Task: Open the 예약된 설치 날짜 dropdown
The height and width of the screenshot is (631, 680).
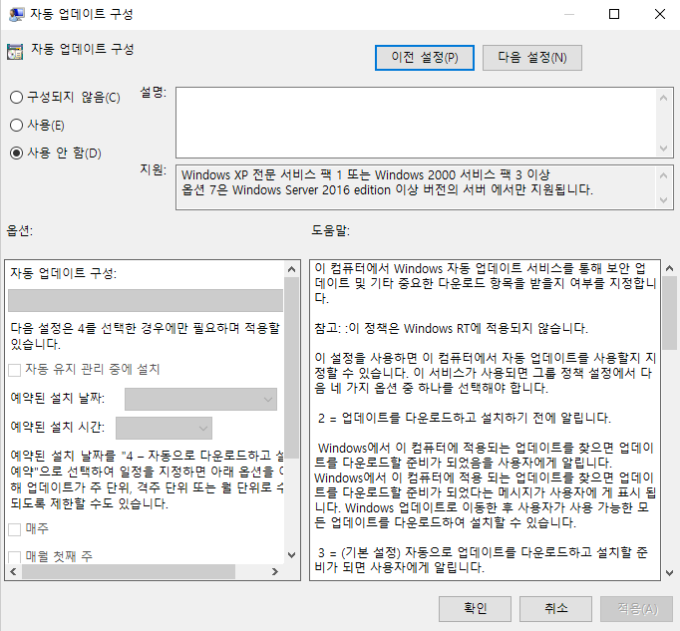Action: 201,399
